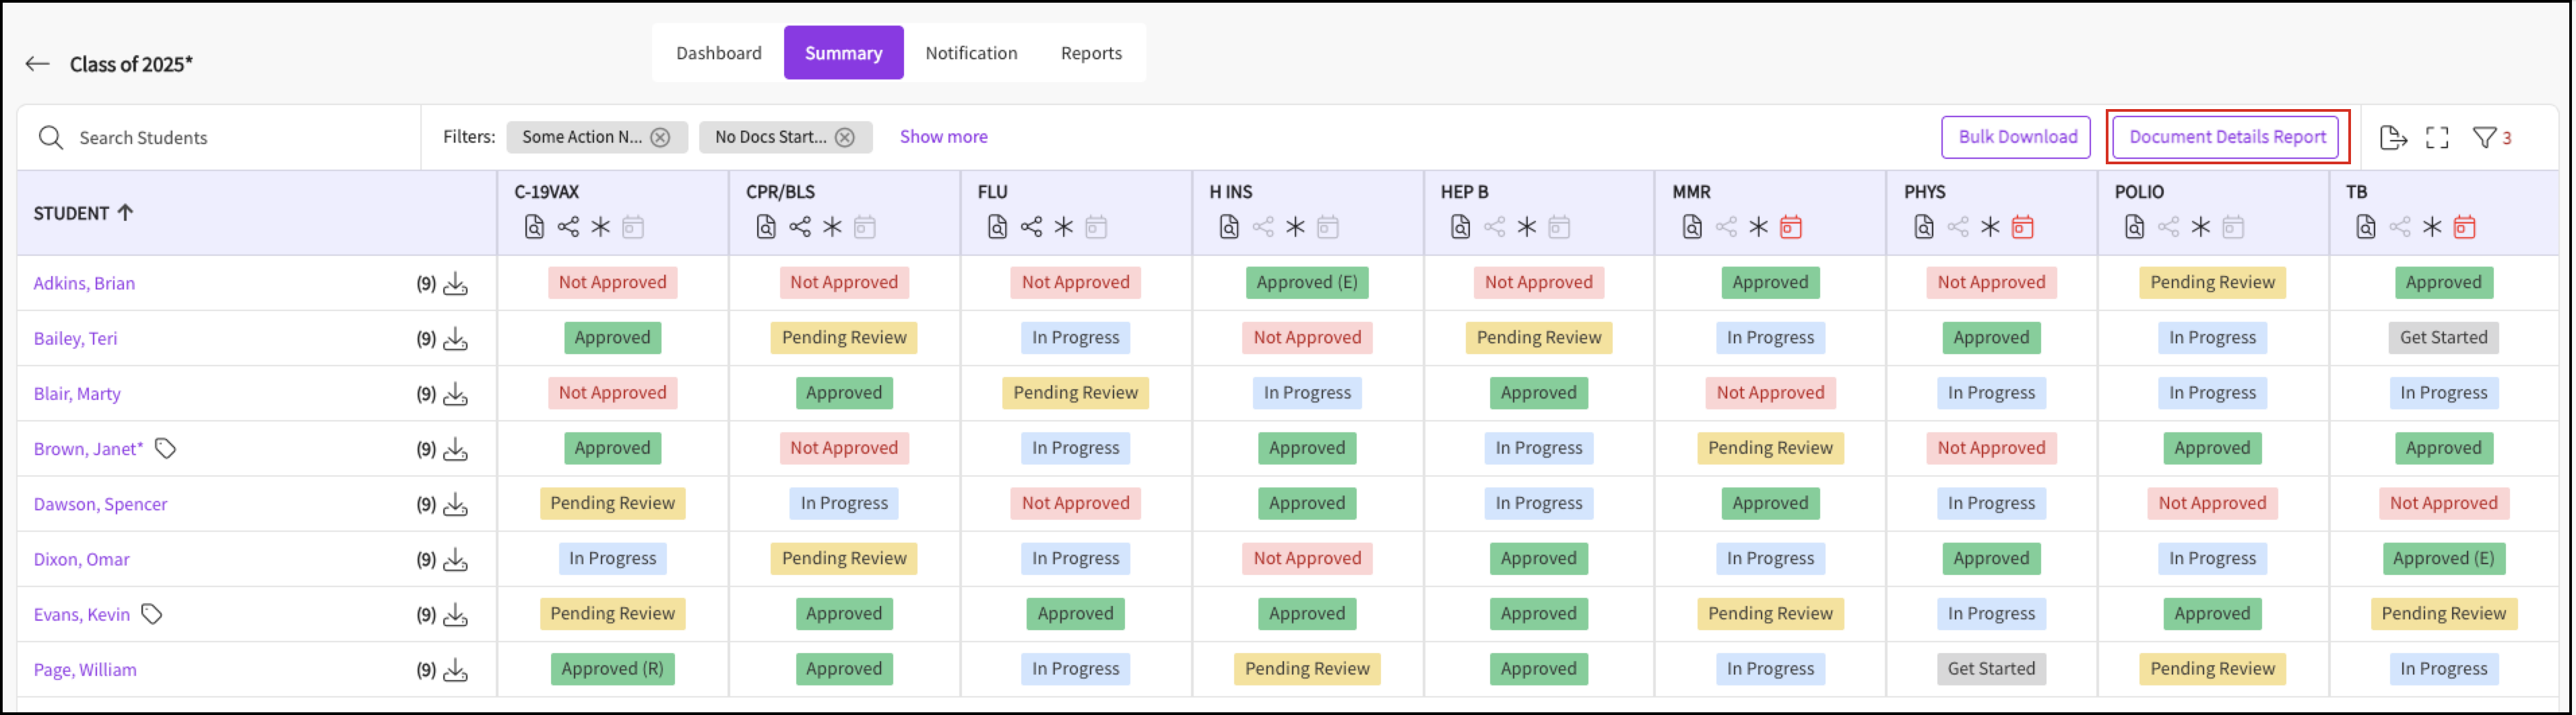
Task: Click the red calendar icon under MMR
Action: click(x=1792, y=228)
